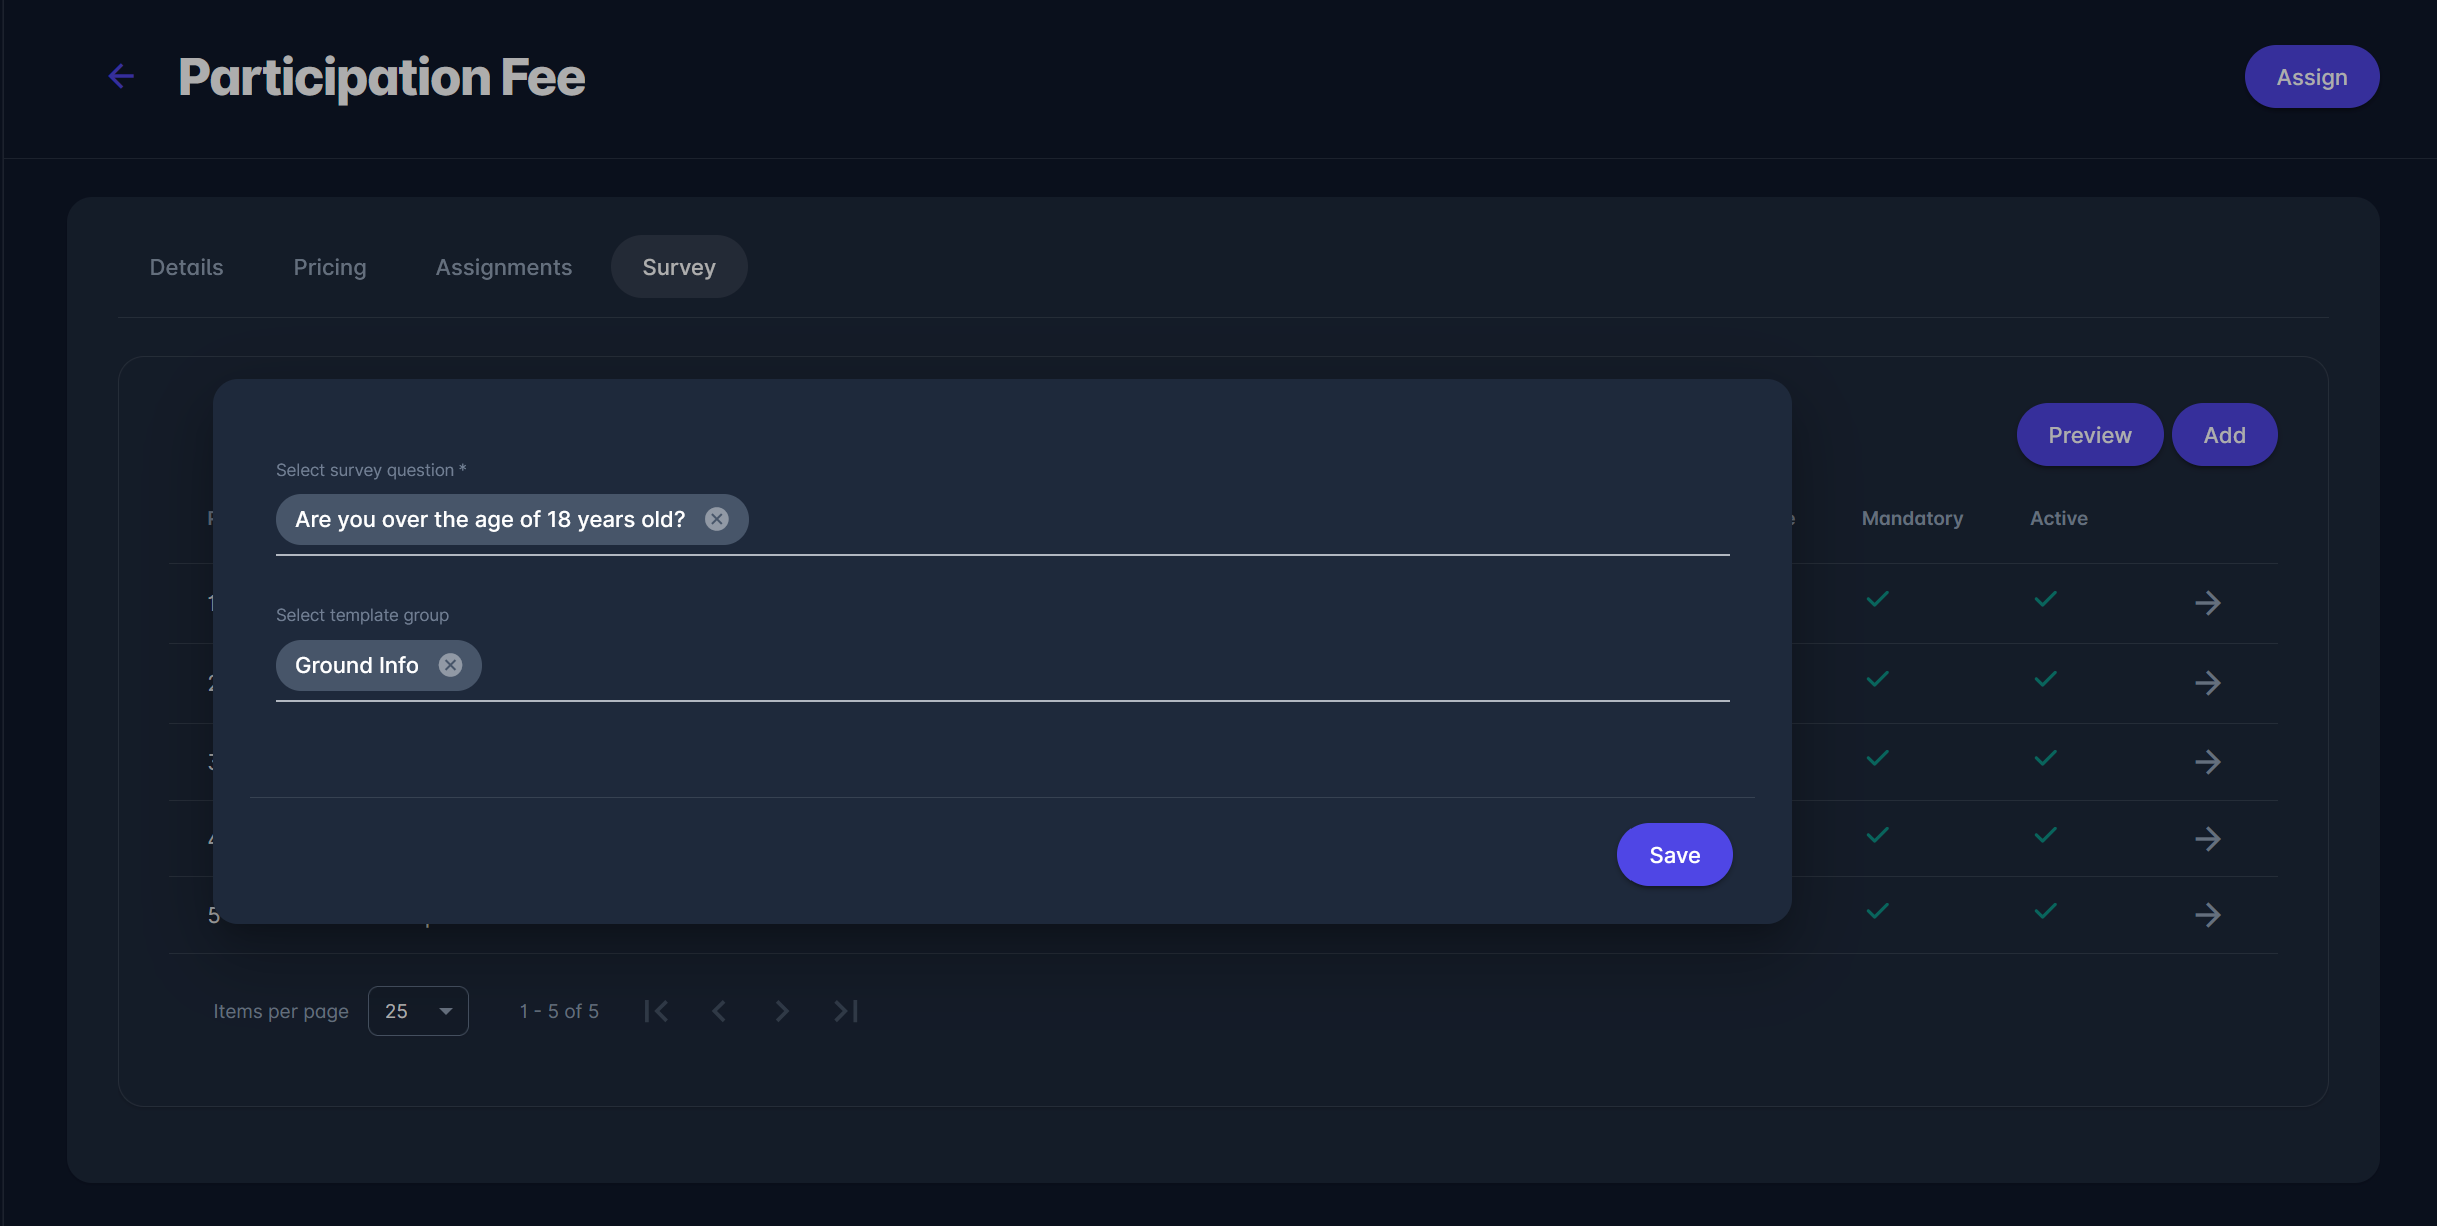Go to the last page

[x=846, y=1011]
